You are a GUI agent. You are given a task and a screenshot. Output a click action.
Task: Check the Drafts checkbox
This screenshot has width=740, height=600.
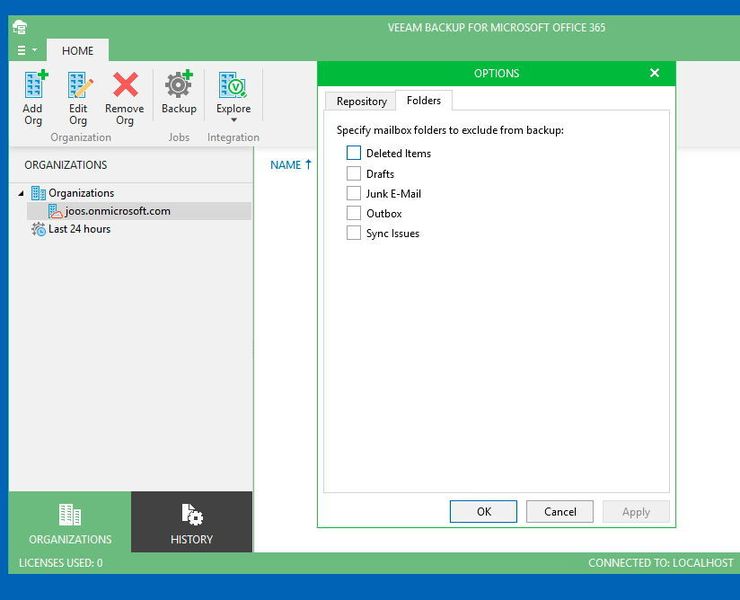click(353, 173)
